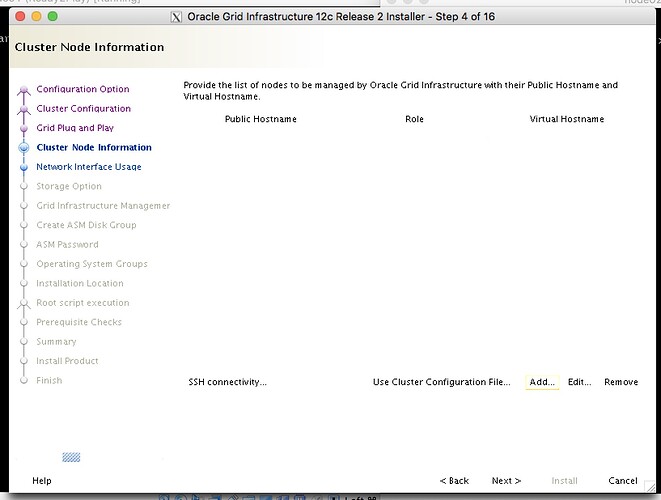Click the X11 icon in title bar
This screenshot has height=500, width=661.
pos(176,17)
